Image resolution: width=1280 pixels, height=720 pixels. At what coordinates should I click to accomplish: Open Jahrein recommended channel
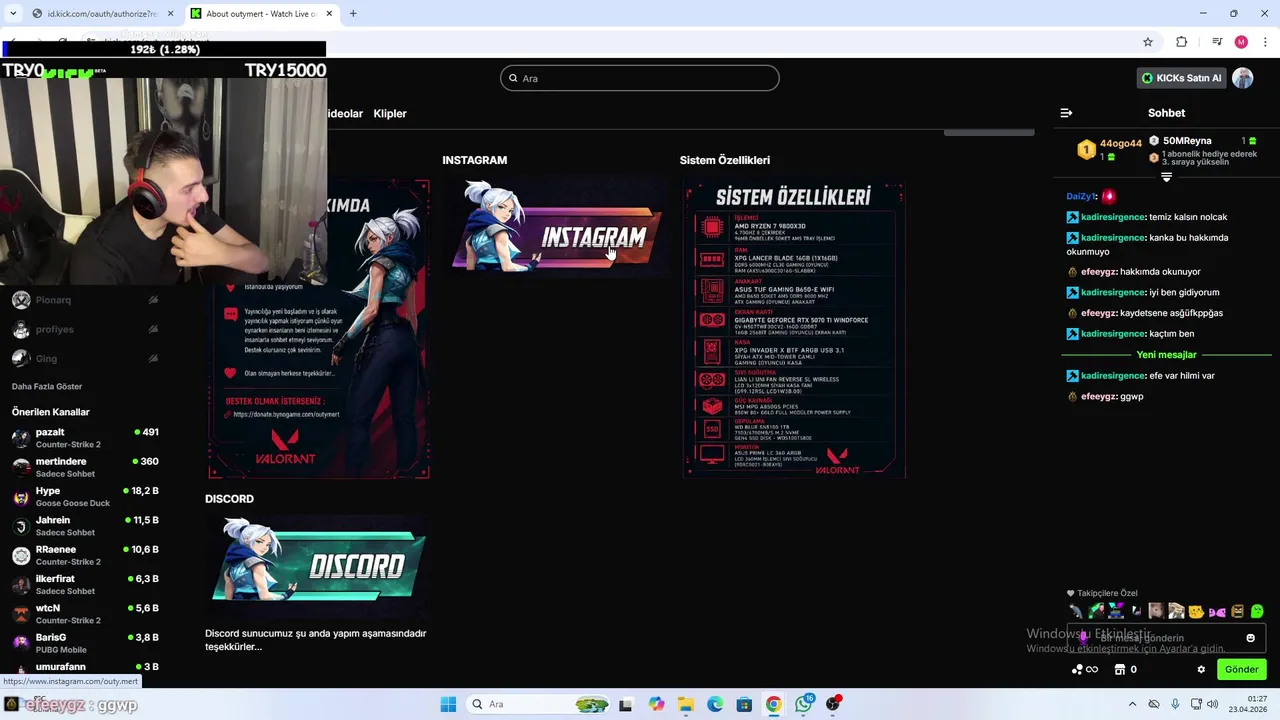86,526
